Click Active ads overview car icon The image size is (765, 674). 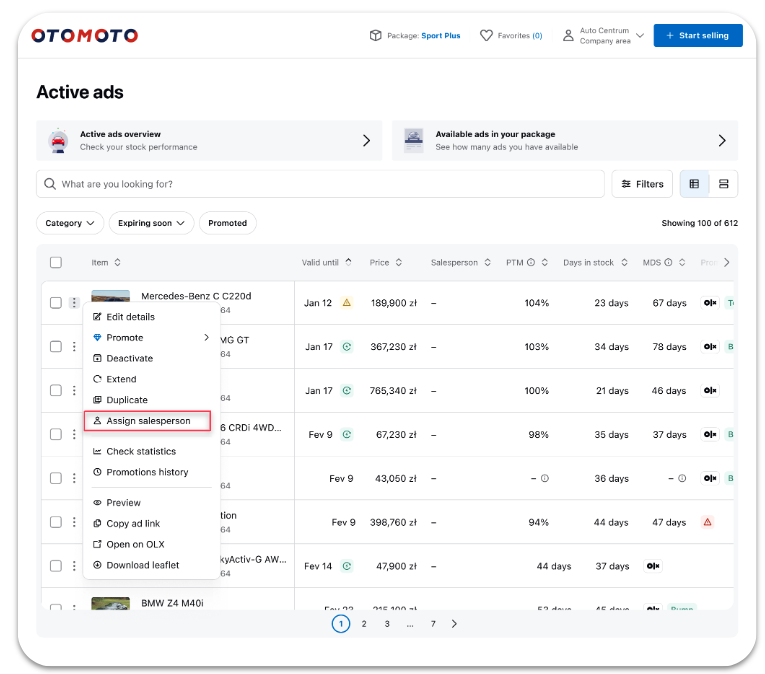coord(59,141)
